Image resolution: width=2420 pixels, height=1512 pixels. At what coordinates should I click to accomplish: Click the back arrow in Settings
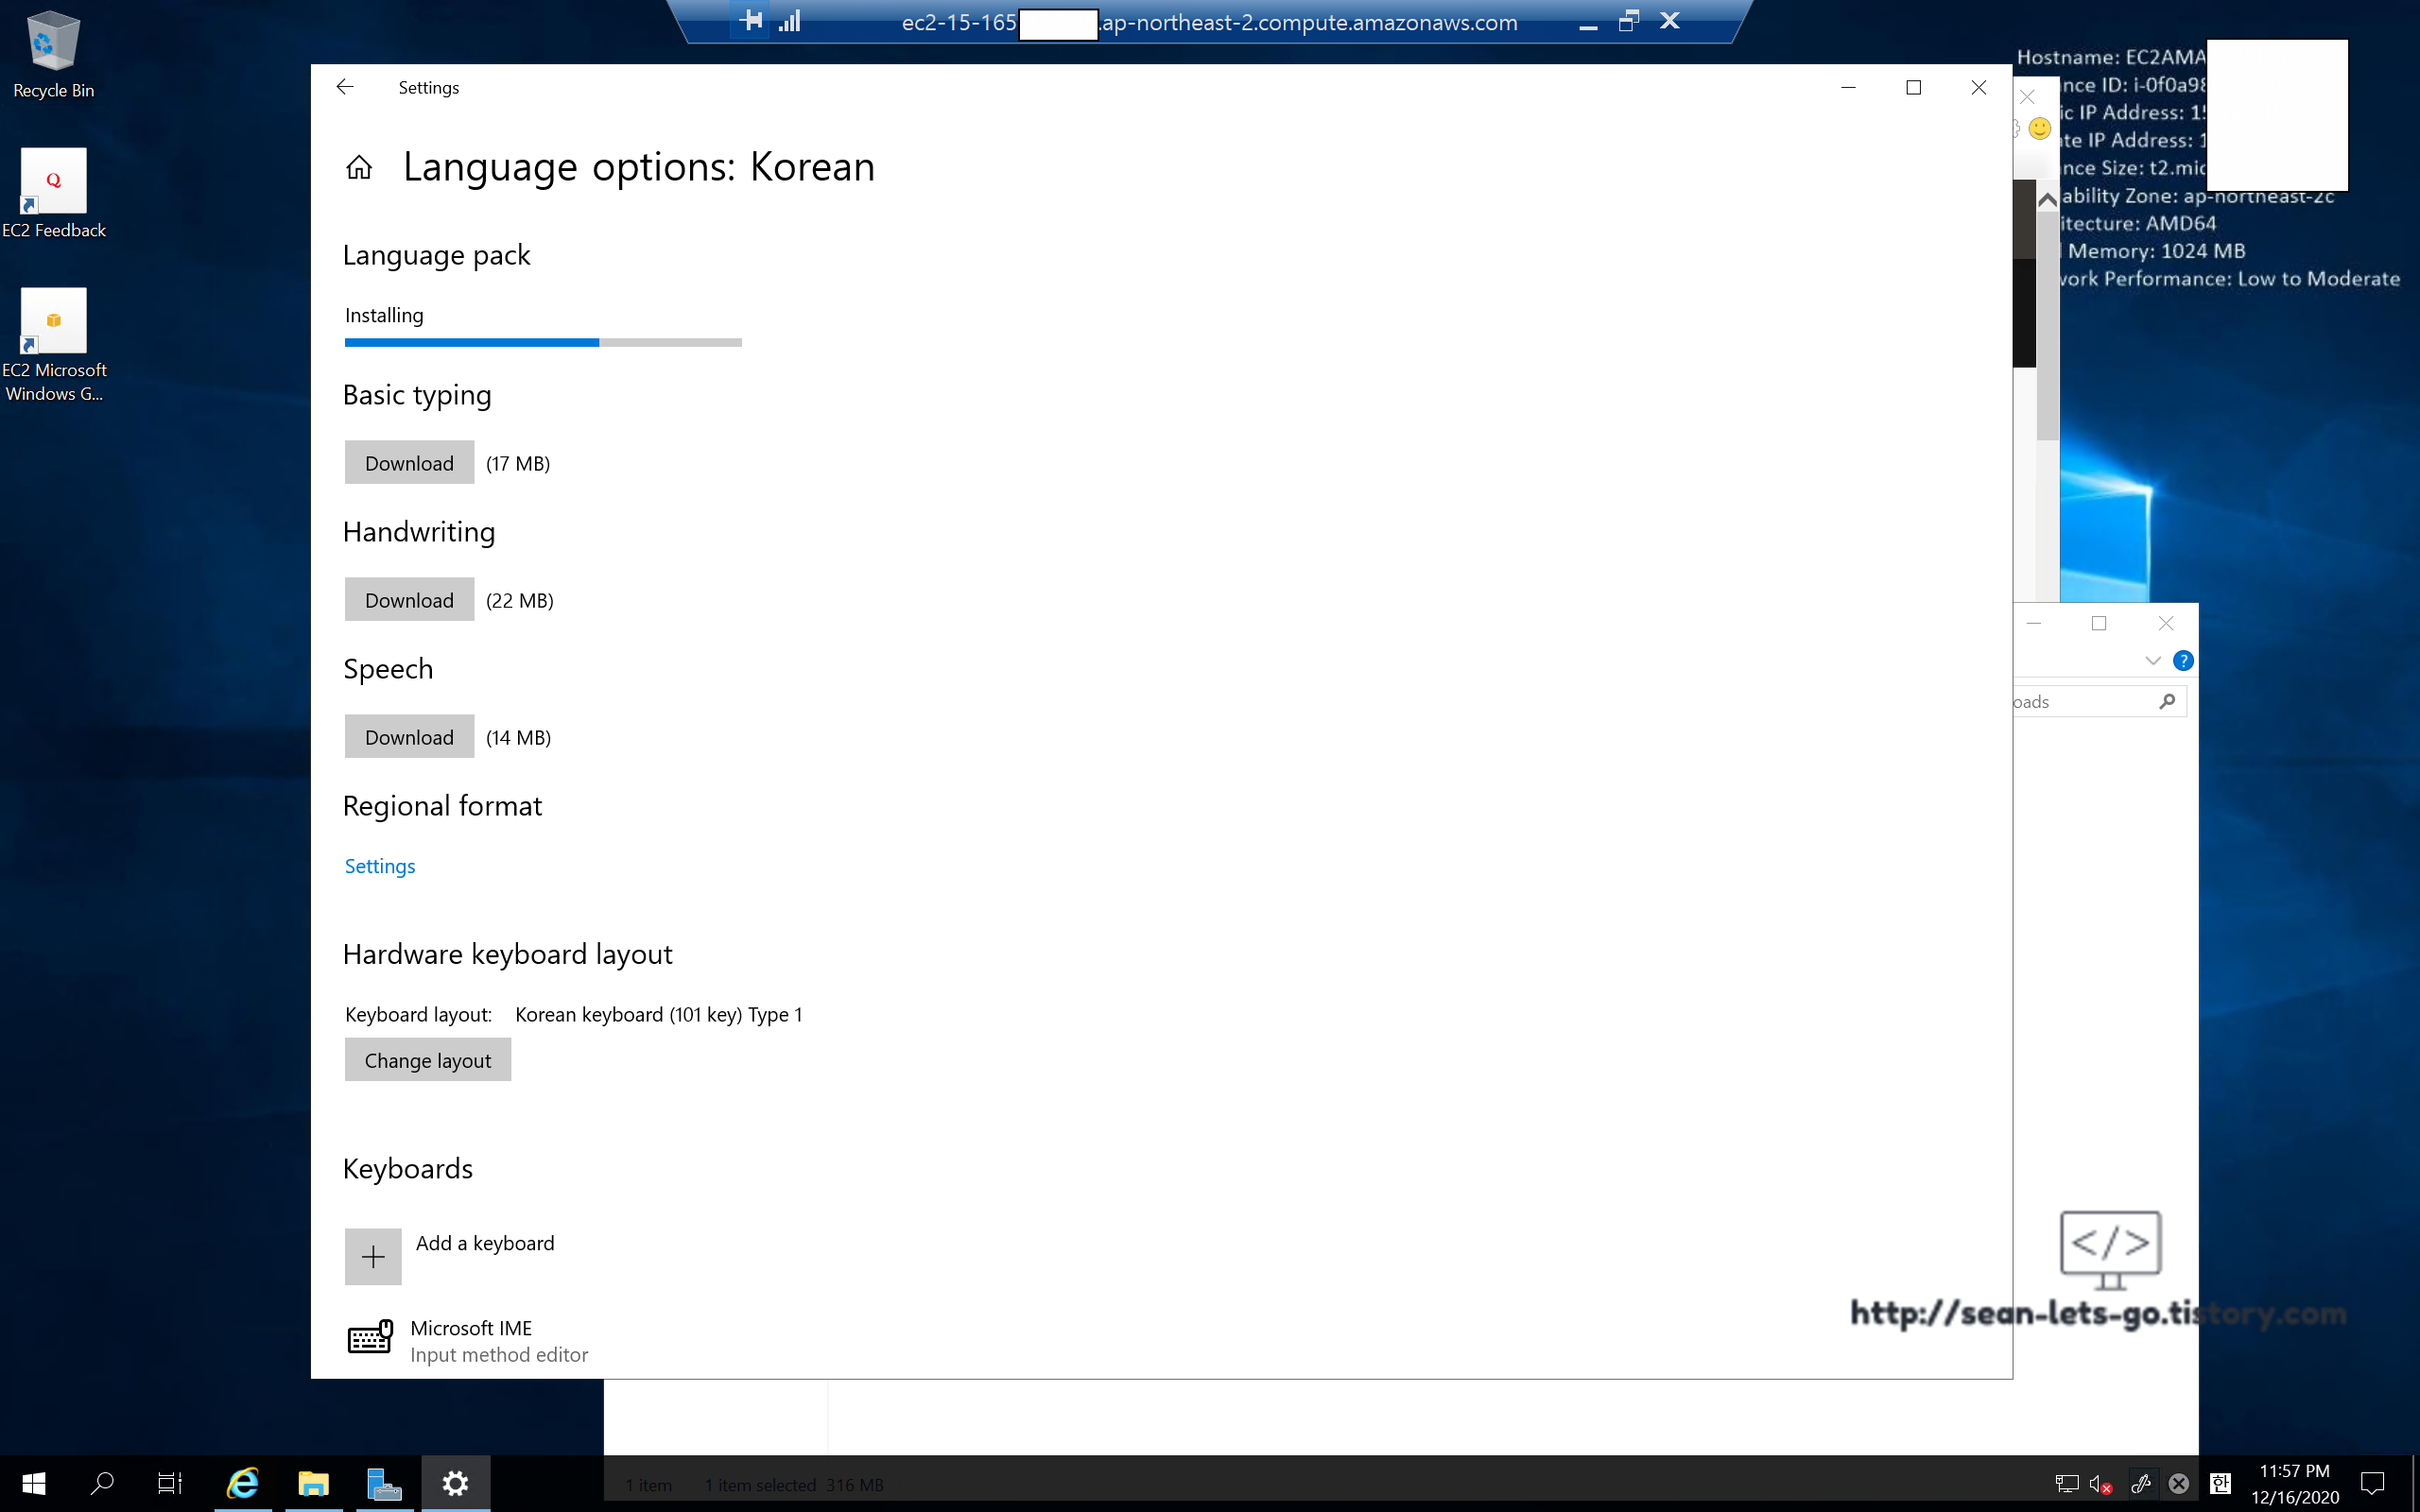(345, 87)
